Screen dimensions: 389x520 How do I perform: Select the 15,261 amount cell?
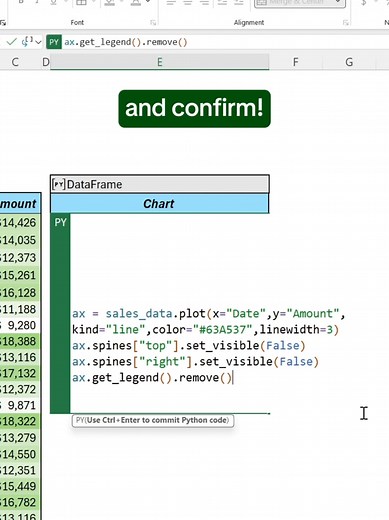pyautogui.click(x=20, y=275)
